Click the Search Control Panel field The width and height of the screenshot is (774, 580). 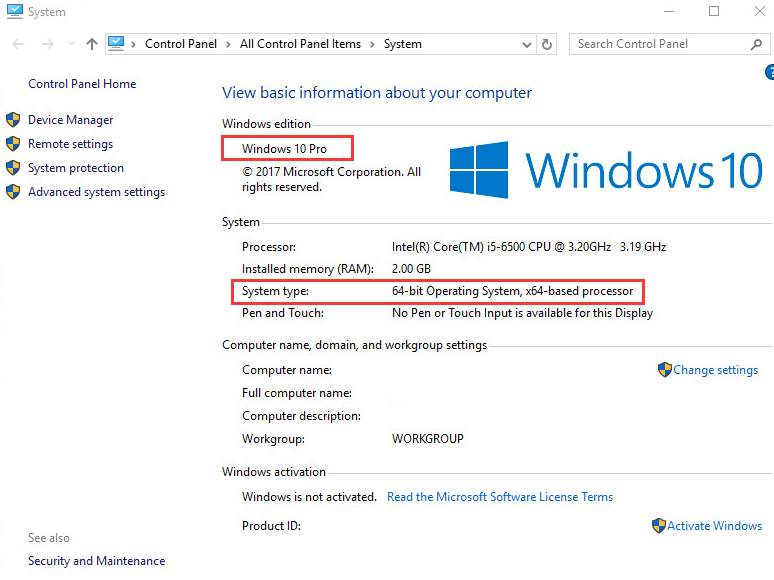click(669, 44)
